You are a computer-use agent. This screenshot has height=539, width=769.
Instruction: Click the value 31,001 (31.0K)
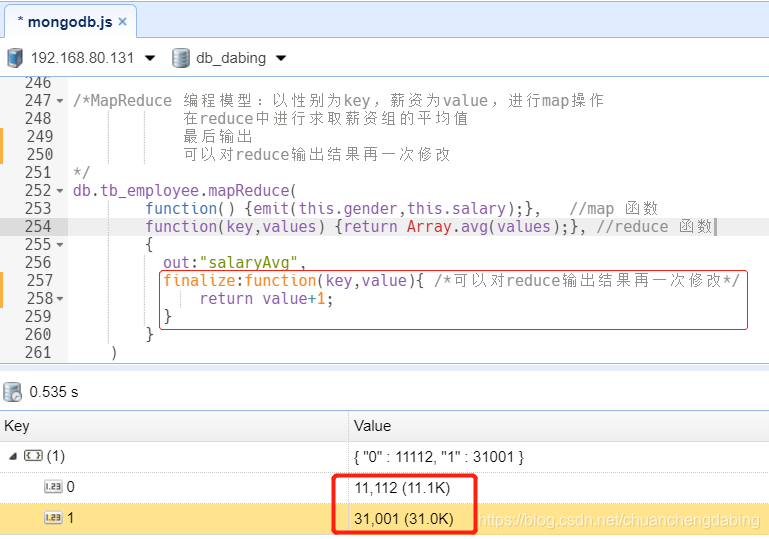[404, 519]
